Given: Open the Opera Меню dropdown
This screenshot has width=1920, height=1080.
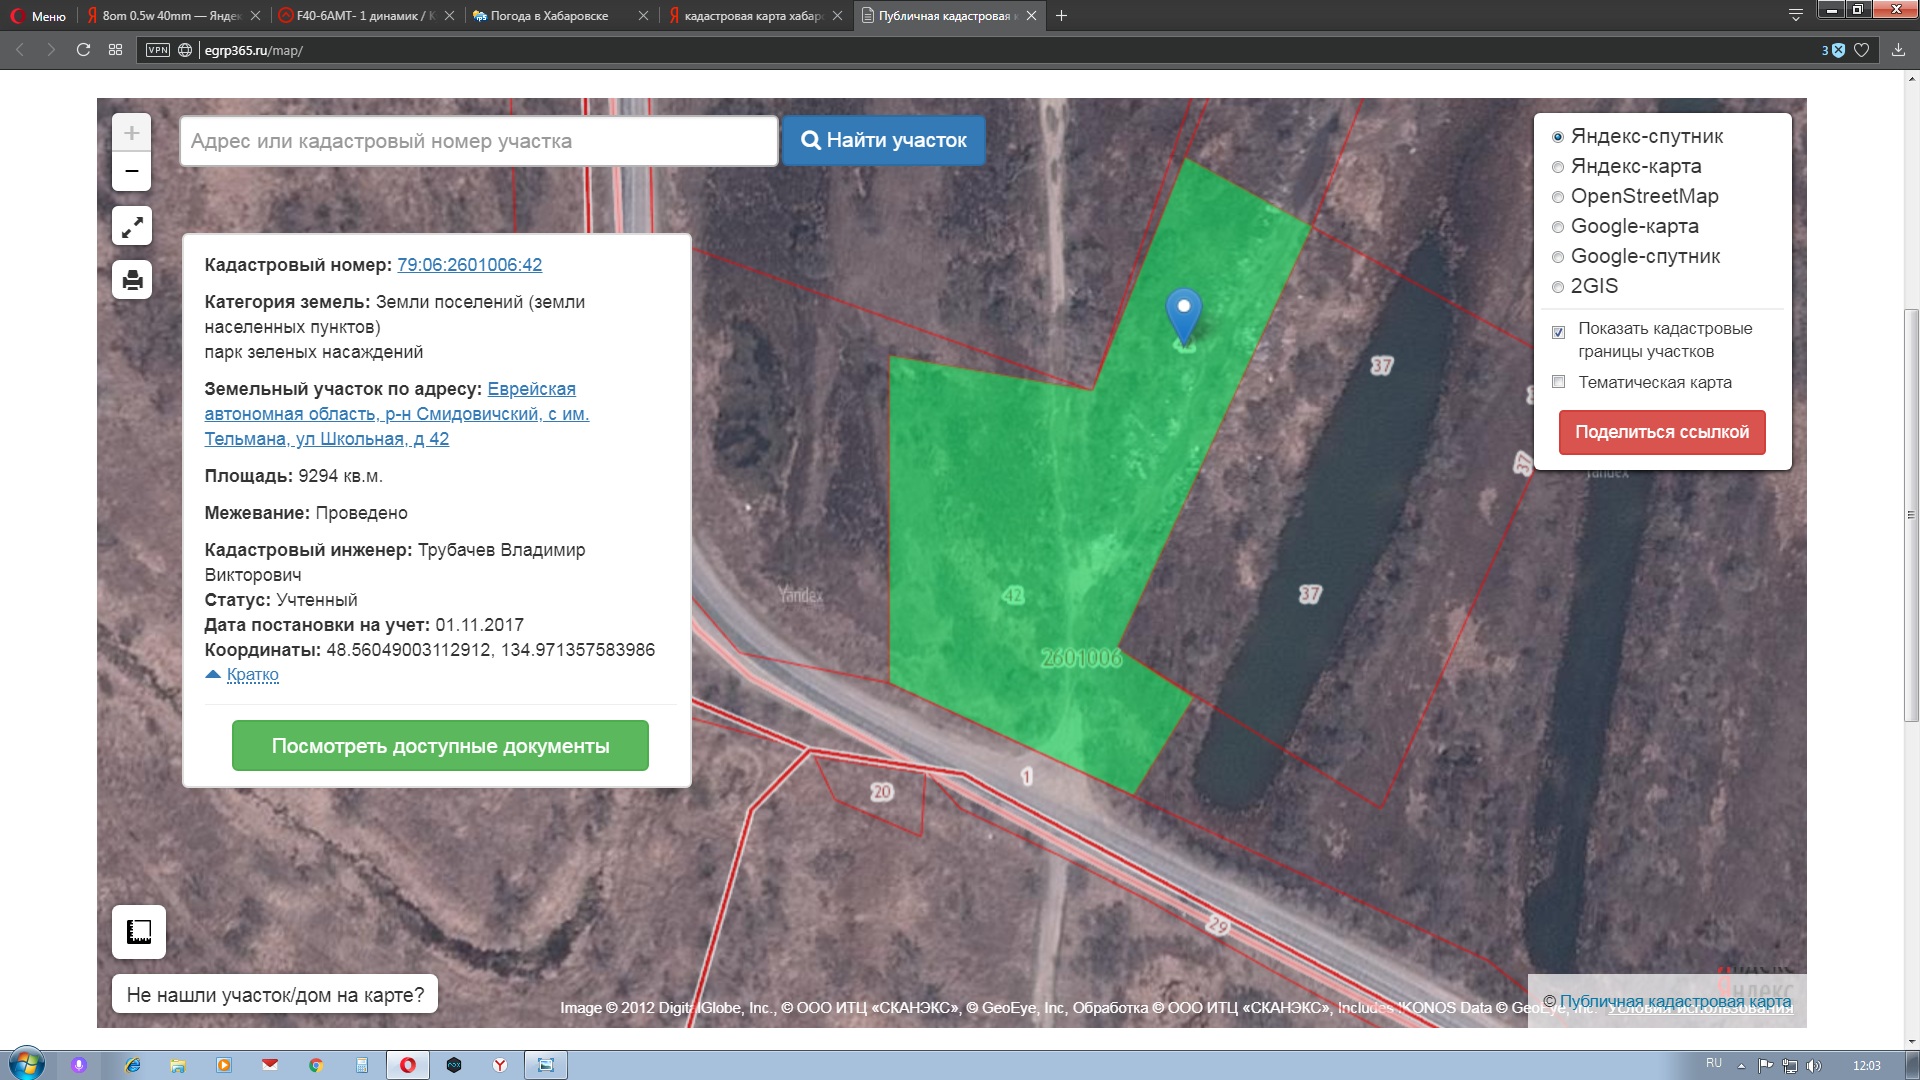Looking at the screenshot, I should pyautogui.click(x=38, y=16).
